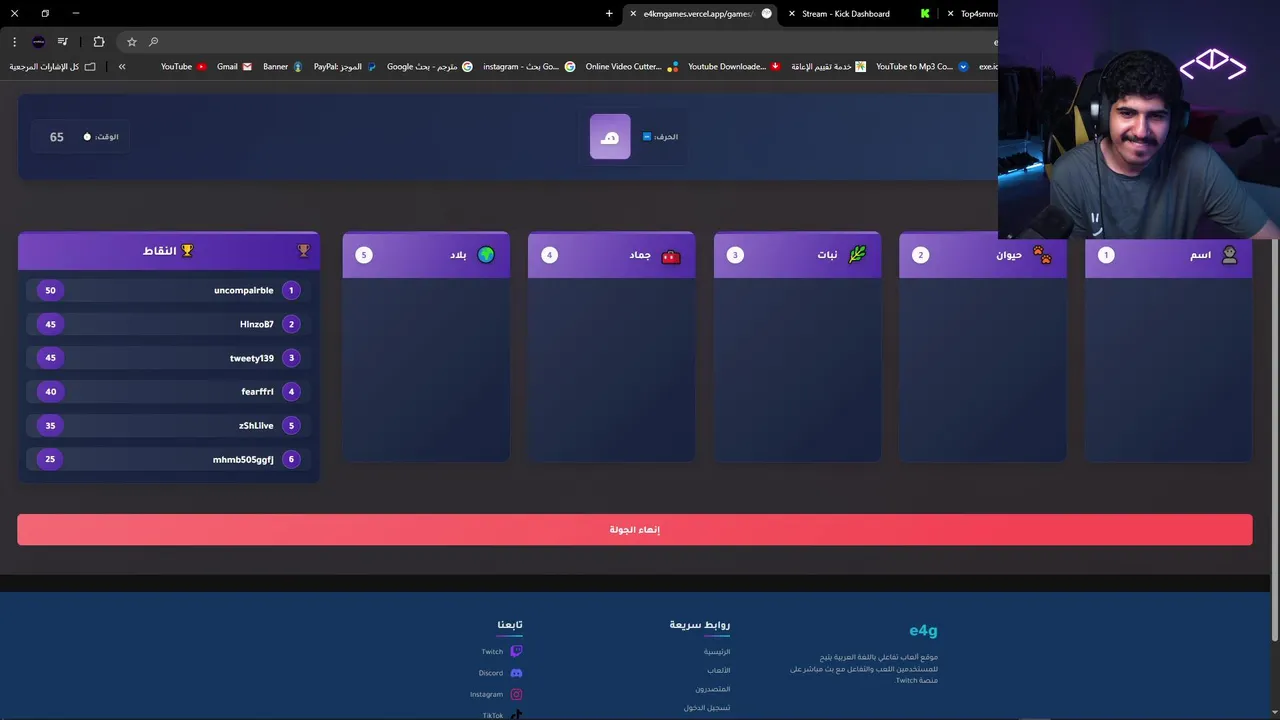1280x720 pixels.
Task: Open the Gmail bookmark
Action: click(234, 67)
